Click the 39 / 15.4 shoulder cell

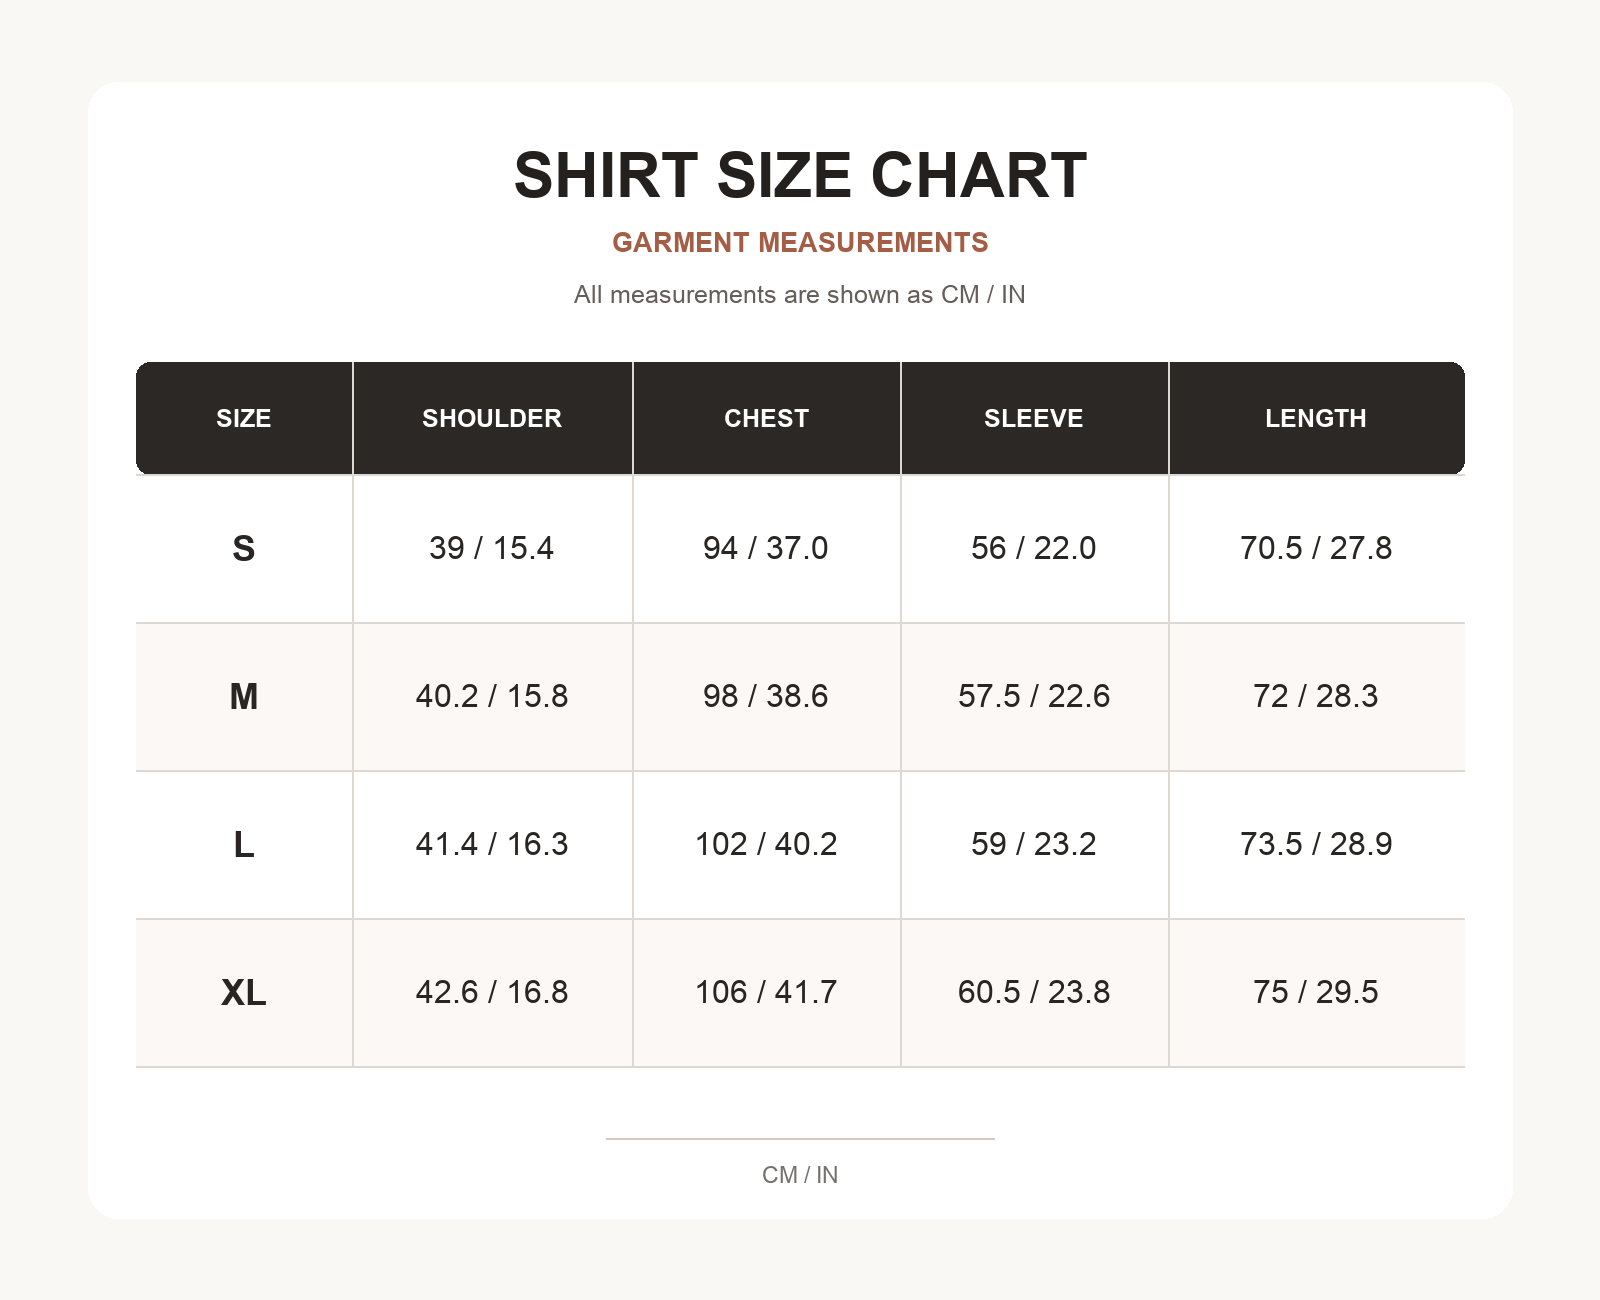492,548
